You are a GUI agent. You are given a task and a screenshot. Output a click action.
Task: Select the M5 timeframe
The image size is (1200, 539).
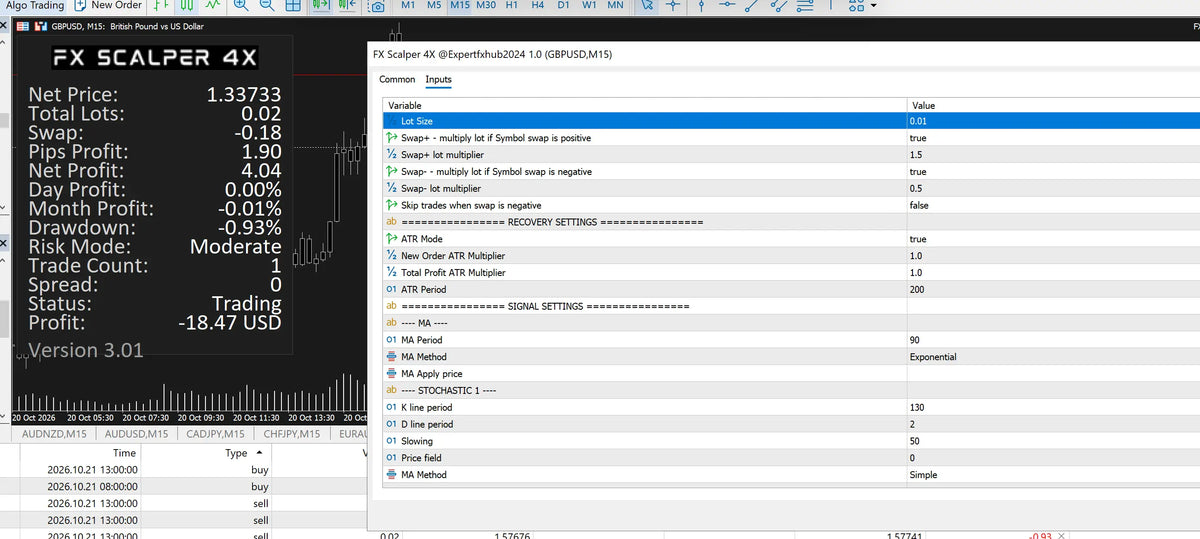coord(434,6)
